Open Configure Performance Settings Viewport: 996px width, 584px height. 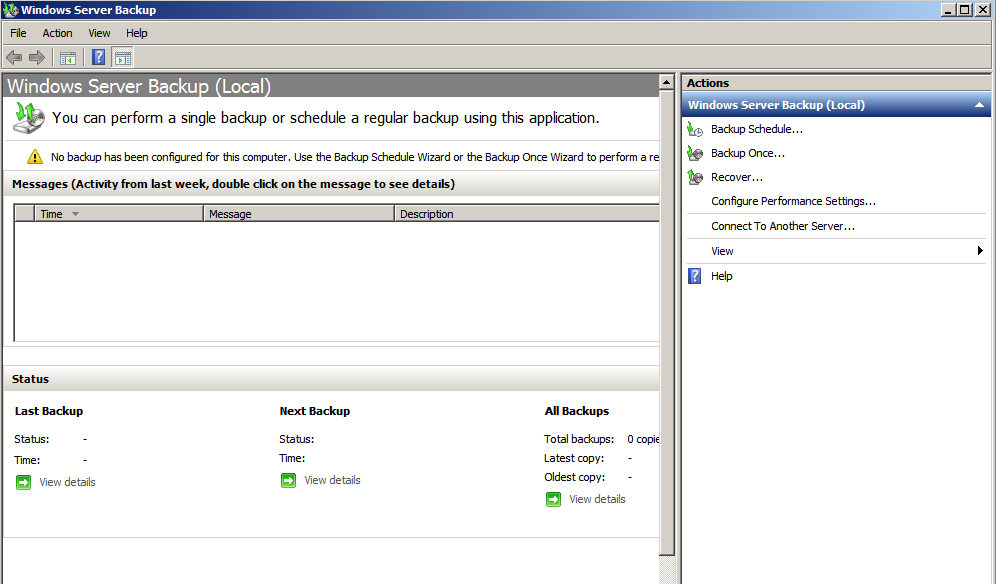tap(793, 201)
